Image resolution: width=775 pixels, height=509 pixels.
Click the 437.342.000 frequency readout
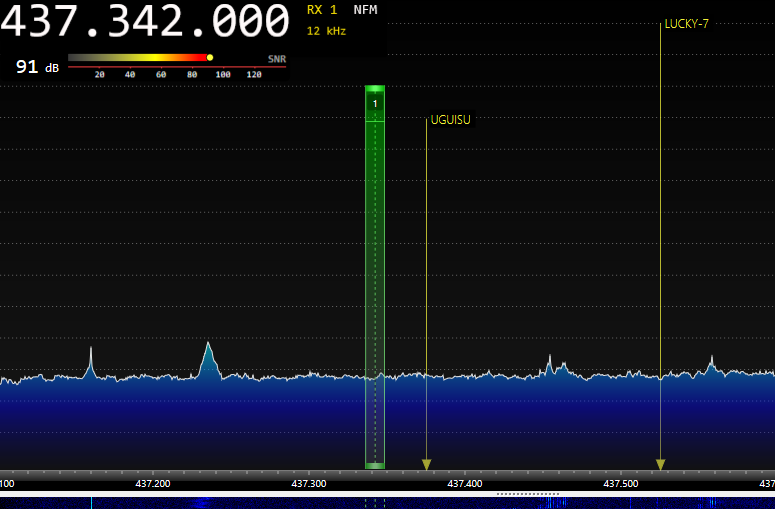click(x=145, y=21)
